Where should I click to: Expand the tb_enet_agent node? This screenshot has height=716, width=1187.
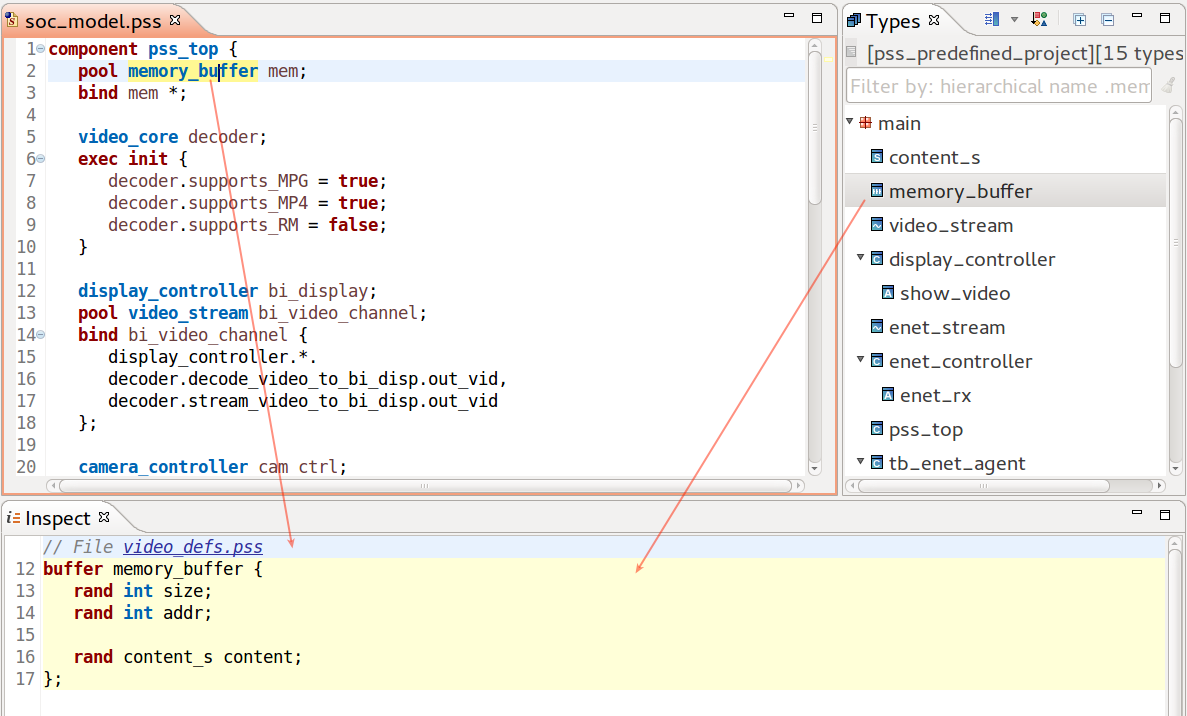click(859, 463)
